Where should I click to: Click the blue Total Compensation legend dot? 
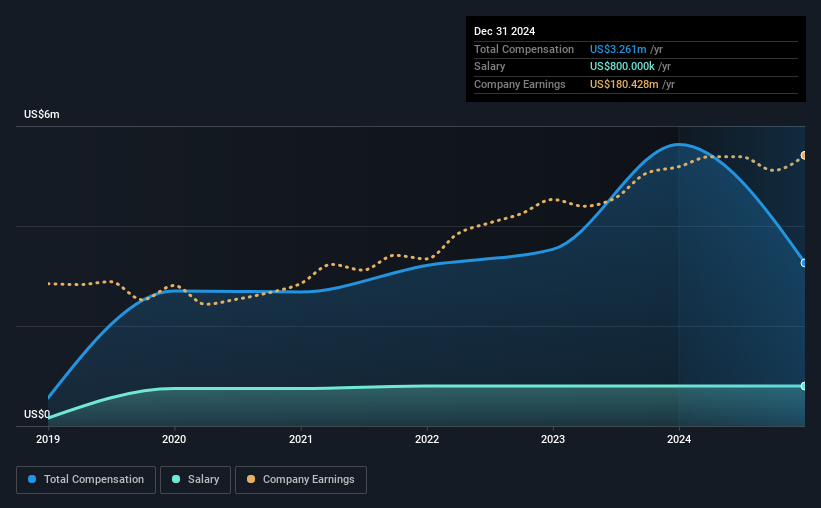(x=32, y=479)
